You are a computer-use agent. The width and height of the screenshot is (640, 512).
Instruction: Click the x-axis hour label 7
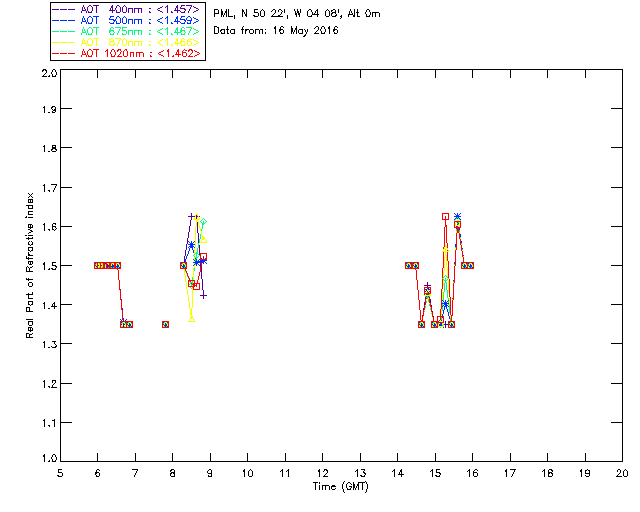(x=135, y=473)
